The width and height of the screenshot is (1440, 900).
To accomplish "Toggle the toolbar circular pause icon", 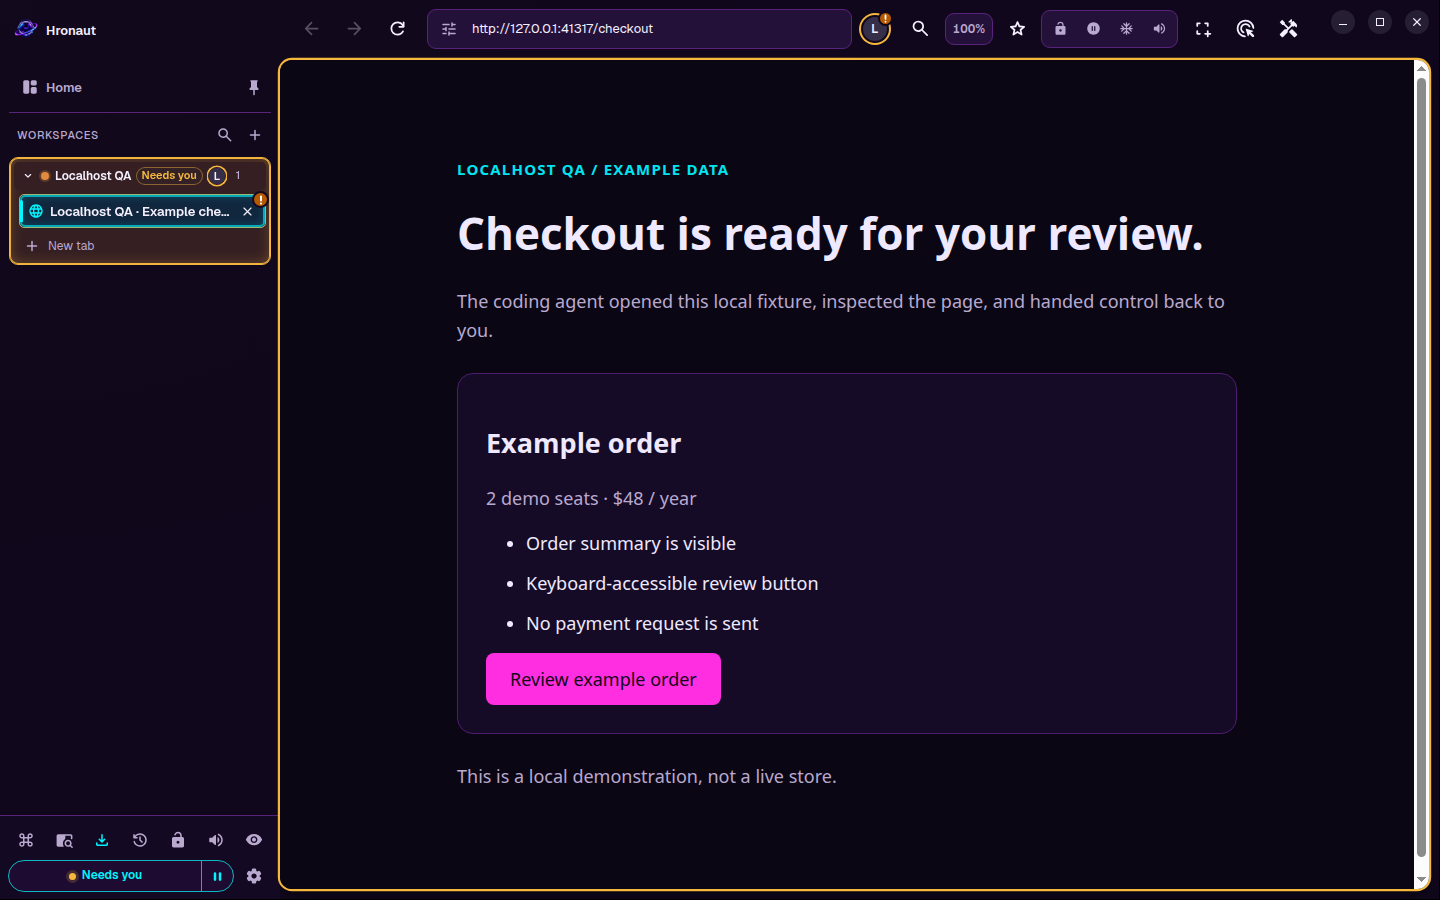I will (1093, 29).
